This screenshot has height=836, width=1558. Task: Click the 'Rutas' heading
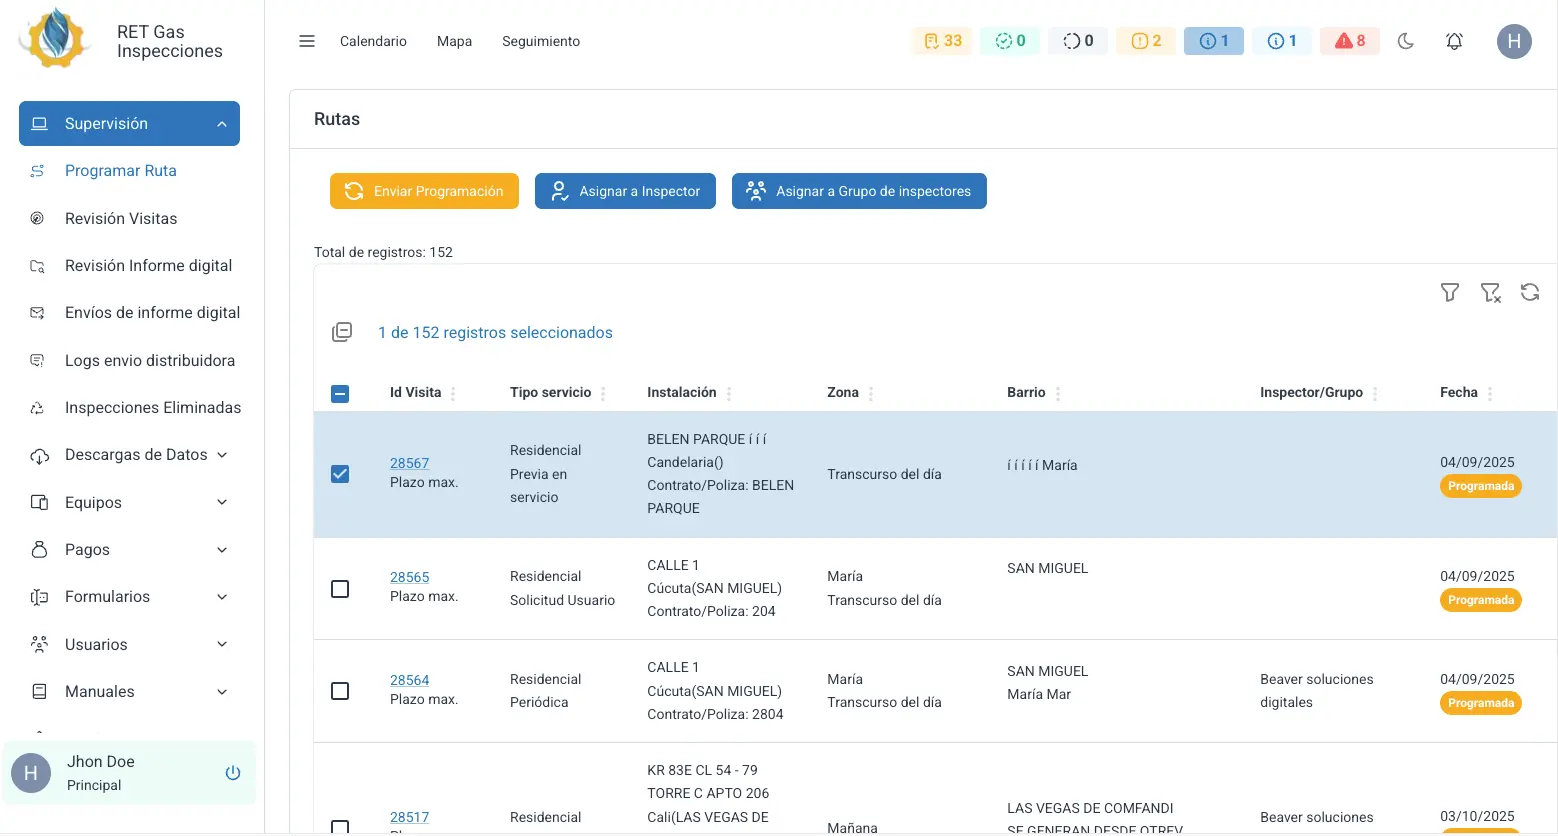pos(337,119)
